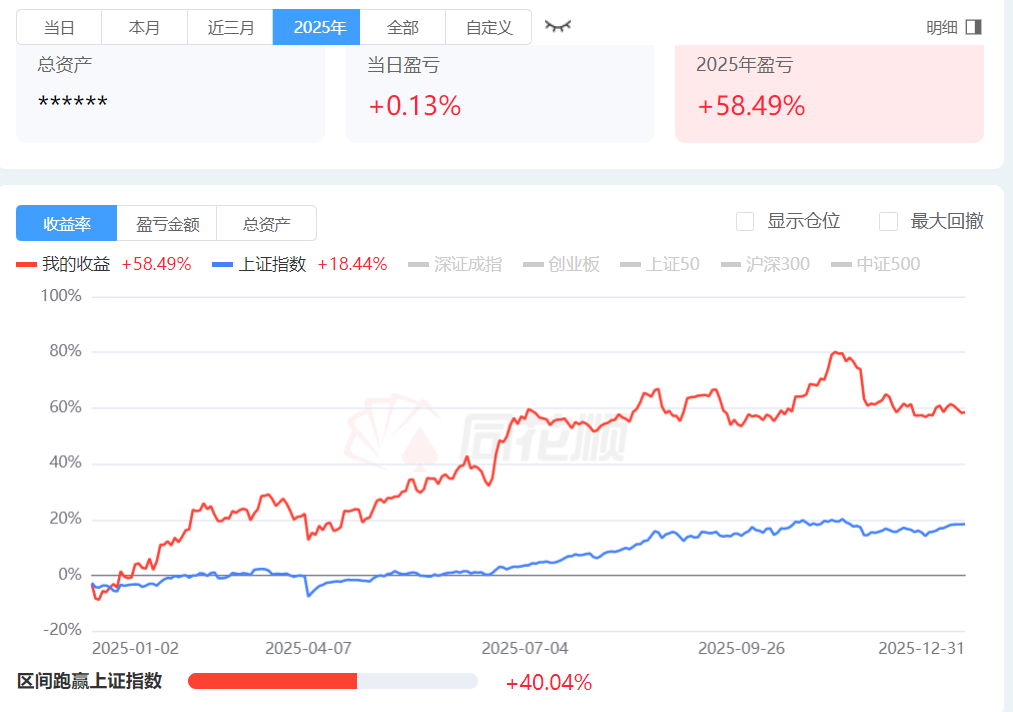
Task: Switch chart to 盈亏金额 view
Action: click(167, 224)
